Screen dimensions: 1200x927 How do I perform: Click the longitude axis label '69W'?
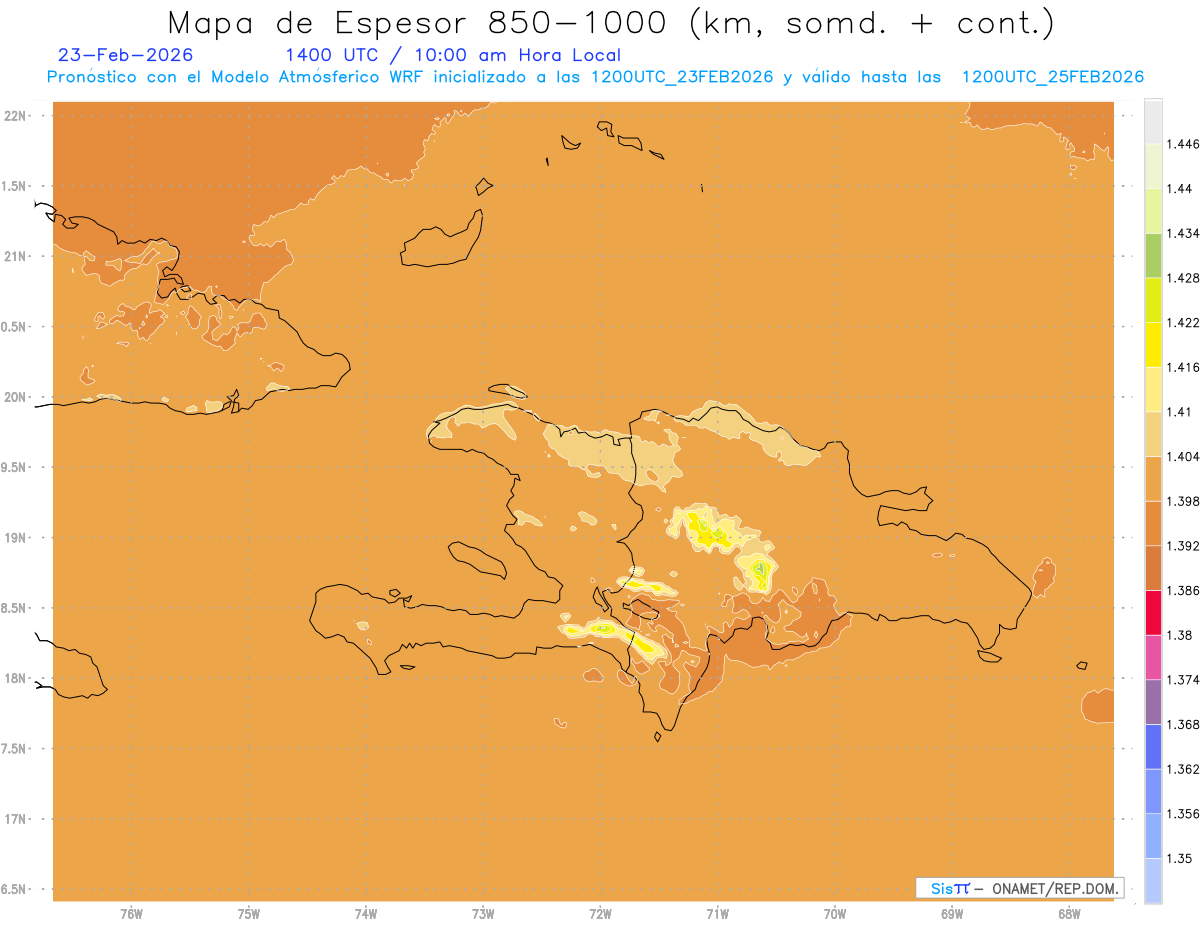[952, 913]
